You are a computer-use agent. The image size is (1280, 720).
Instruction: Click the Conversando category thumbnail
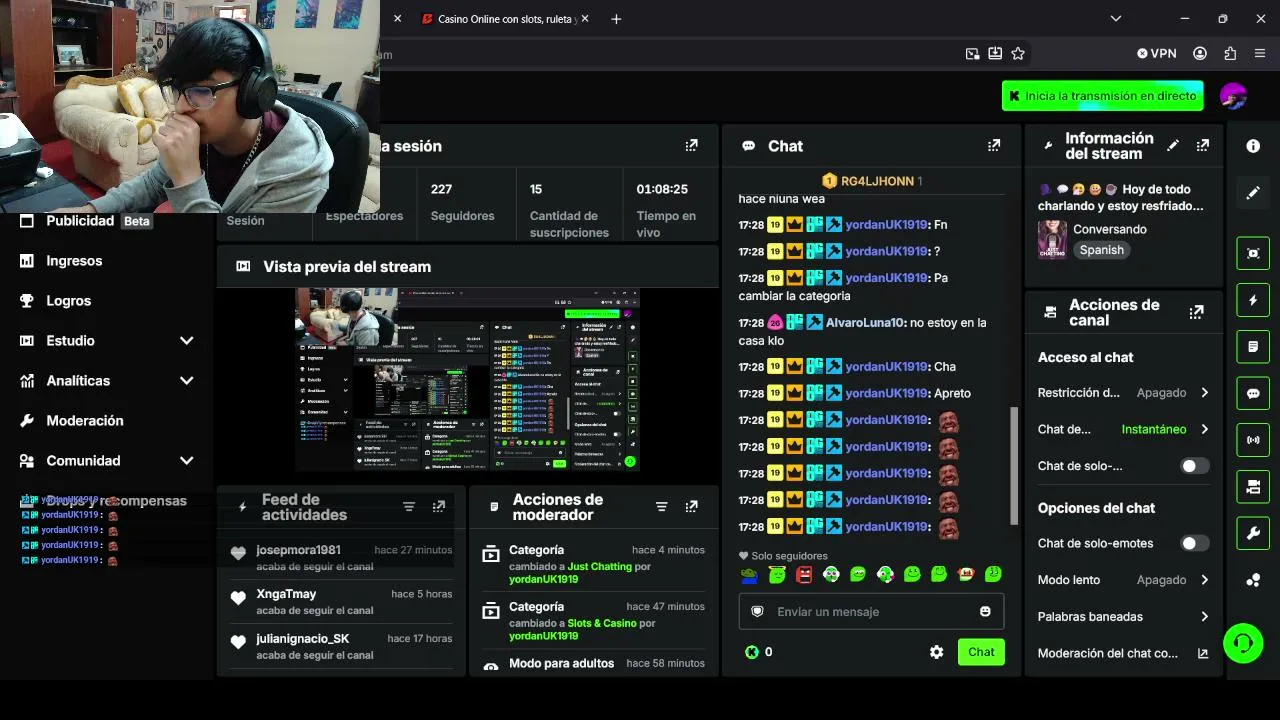[x=1052, y=240]
